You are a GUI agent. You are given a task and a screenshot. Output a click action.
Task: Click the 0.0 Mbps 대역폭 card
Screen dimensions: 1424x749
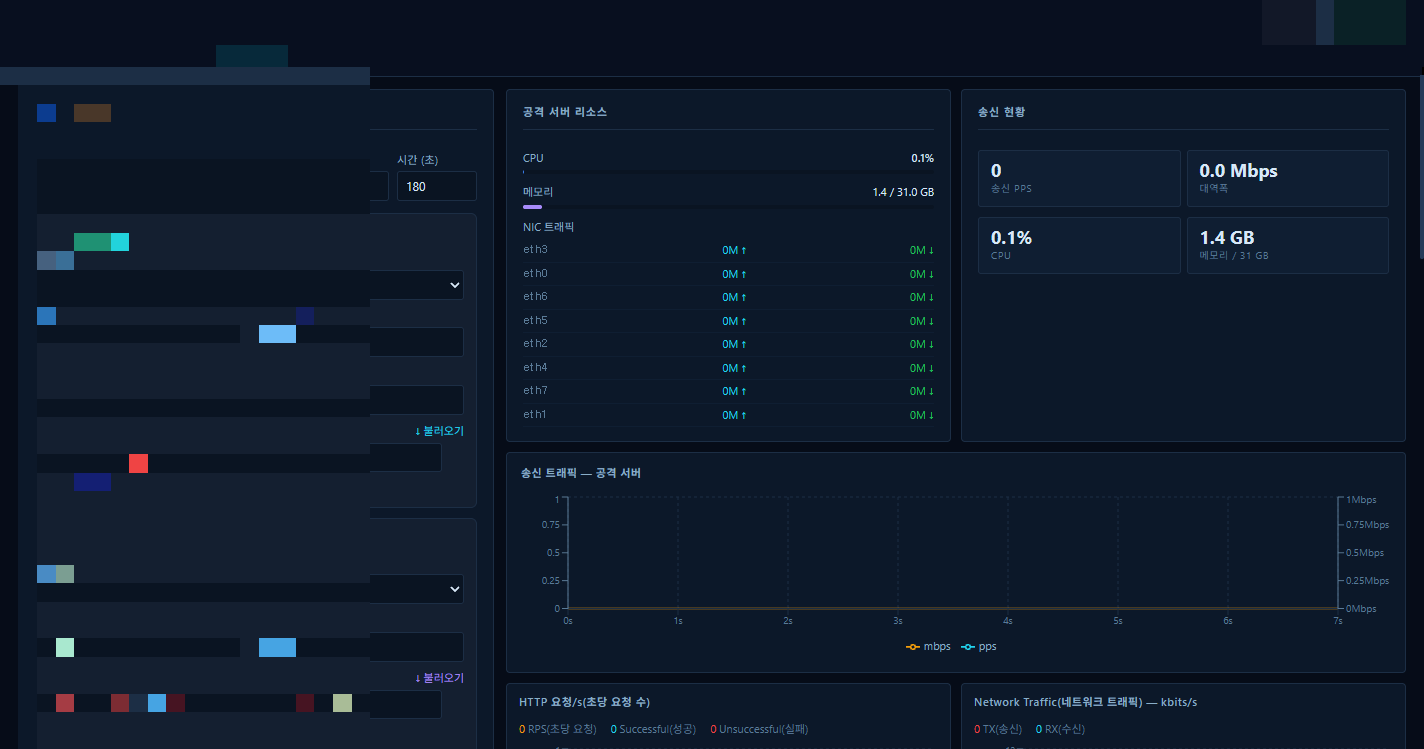(1288, 178)
